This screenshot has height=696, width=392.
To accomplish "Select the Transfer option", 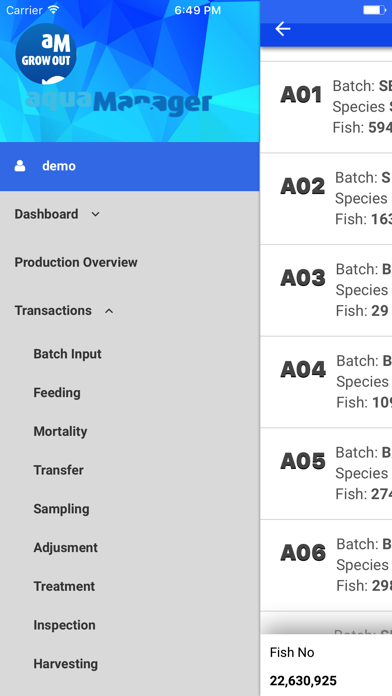I will (59, 470).
